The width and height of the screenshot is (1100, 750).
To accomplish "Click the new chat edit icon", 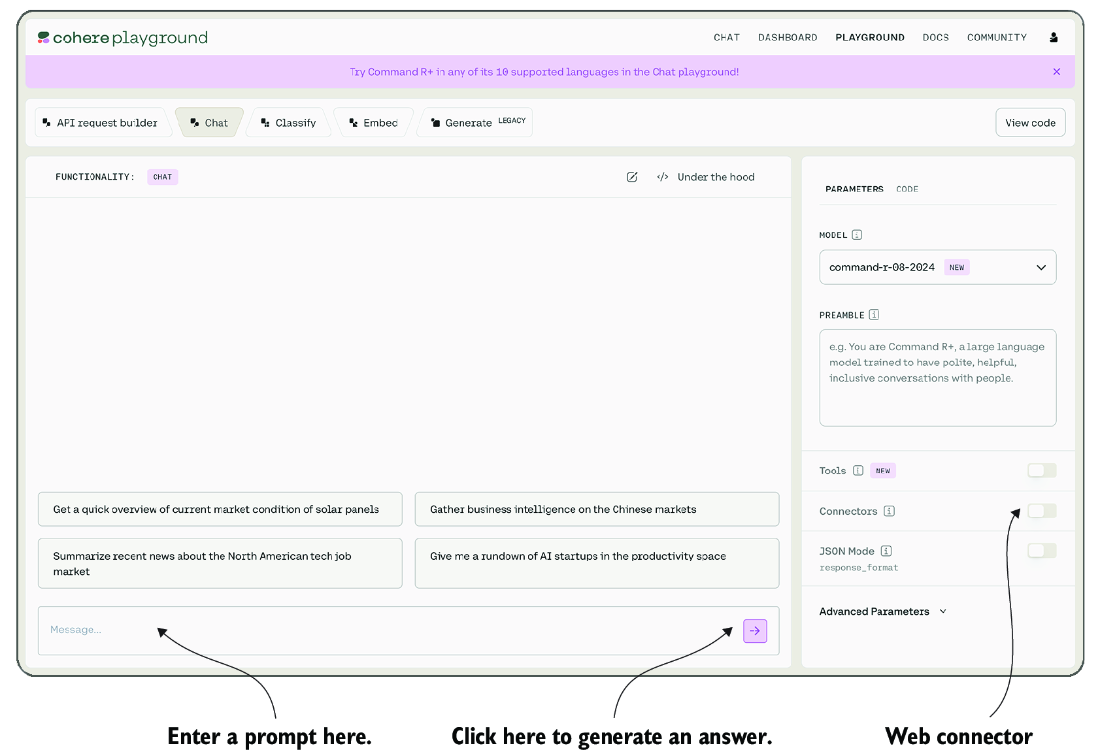I will click(631, 177).
